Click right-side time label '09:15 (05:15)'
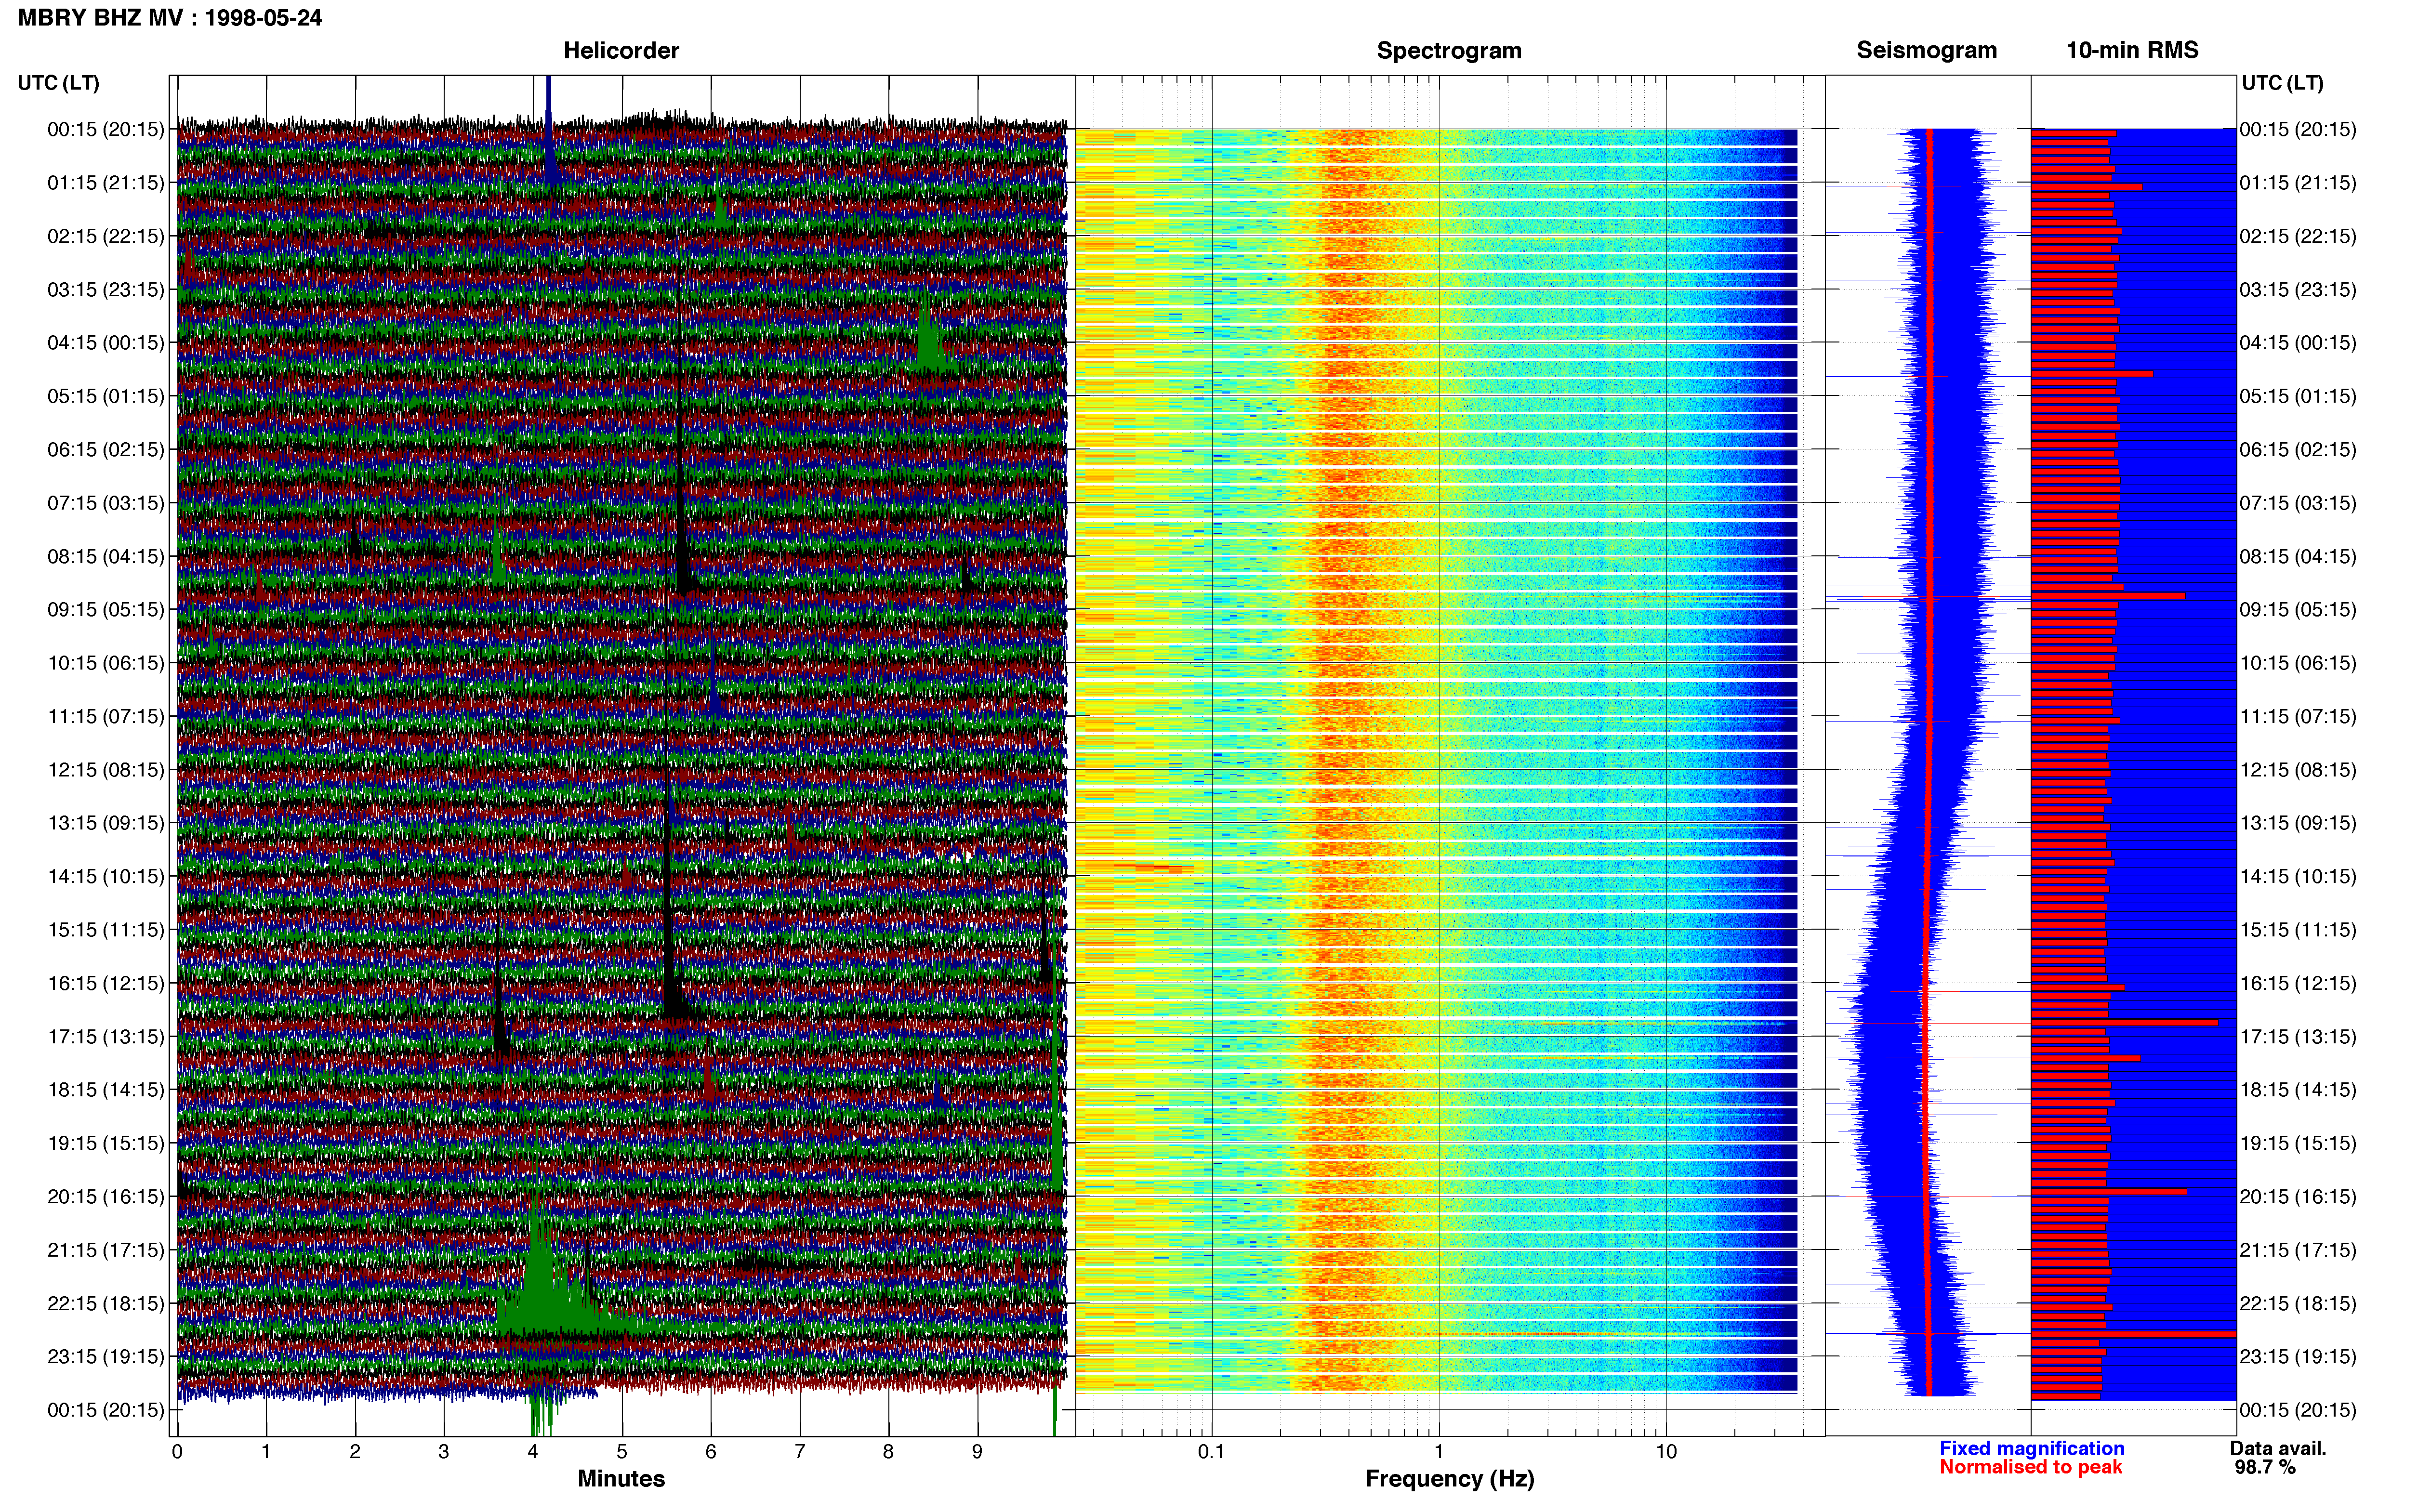The height and width of the screenshot is (1512, 2418). click(2298, 610)
